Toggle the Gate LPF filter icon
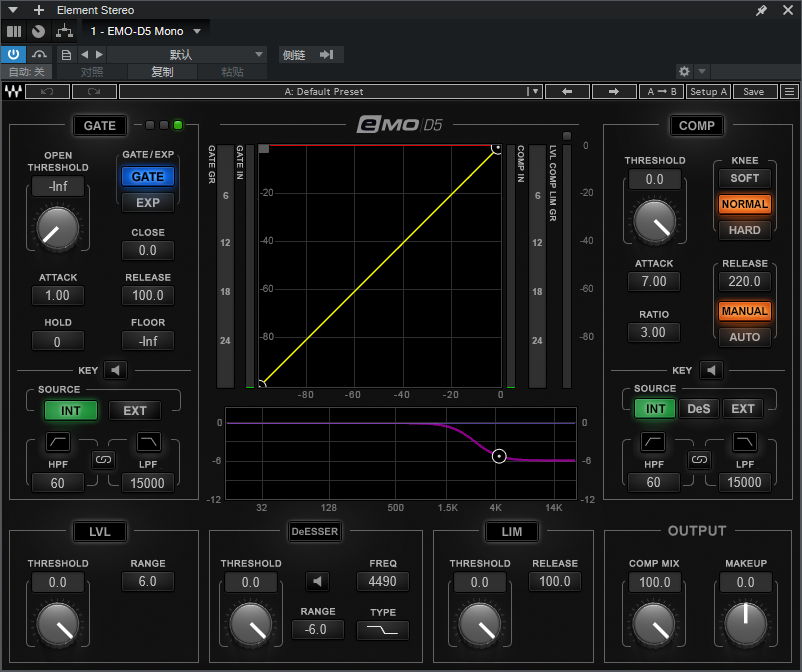Screen dimensions: 802x672 [x=148, y=441]
